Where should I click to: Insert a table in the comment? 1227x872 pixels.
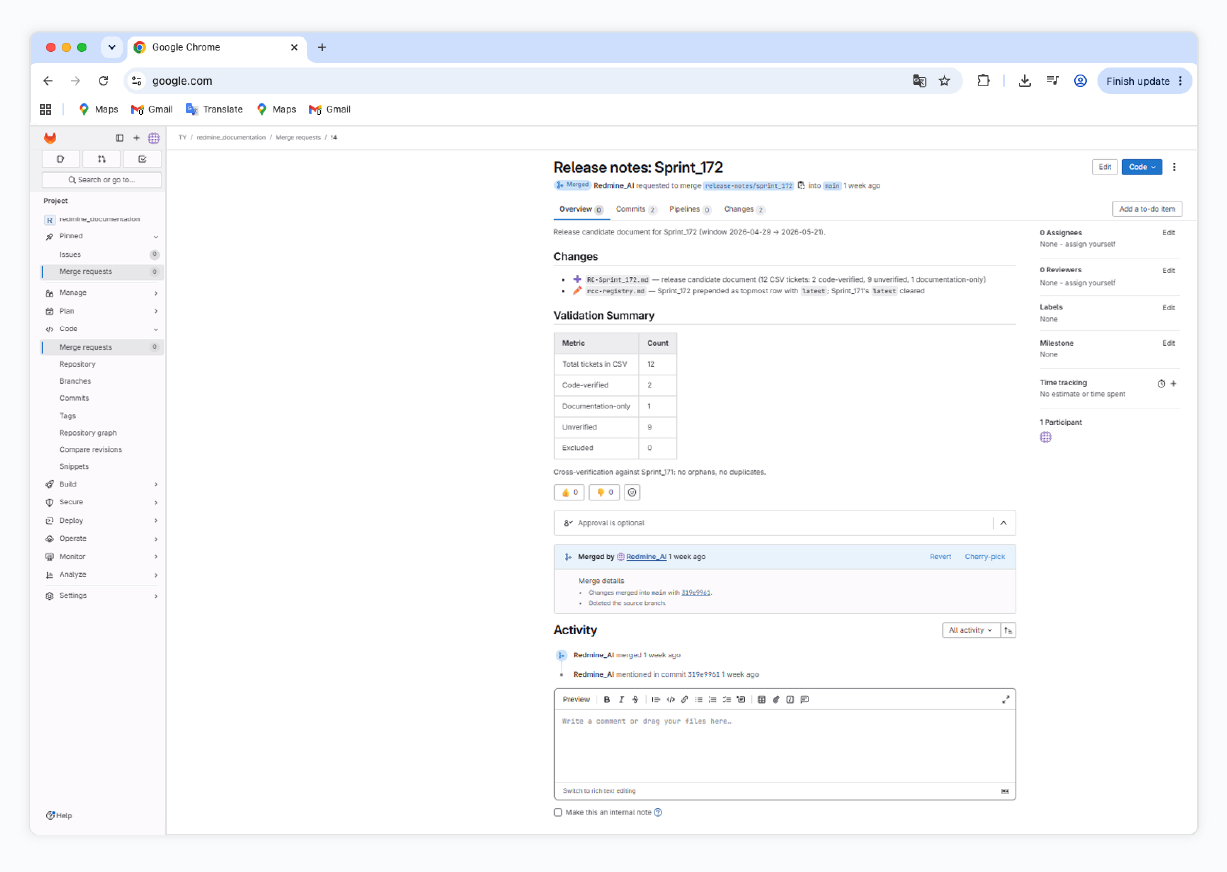(x=761, y=700)
